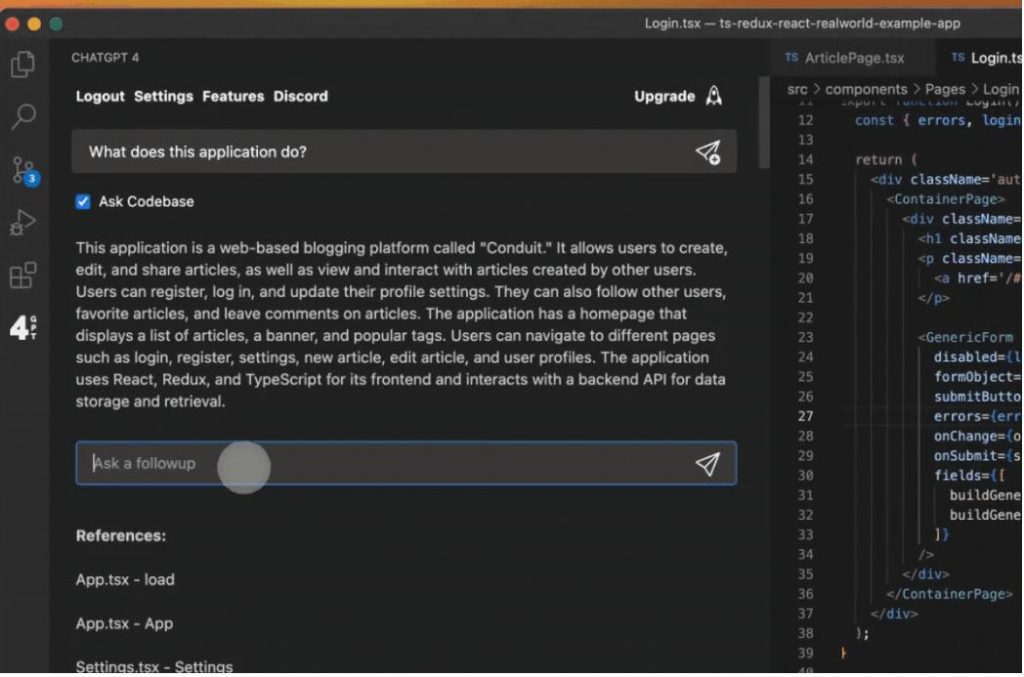
Task: Open the Explorer files icon in activity bar
Action: pos(23,64)
